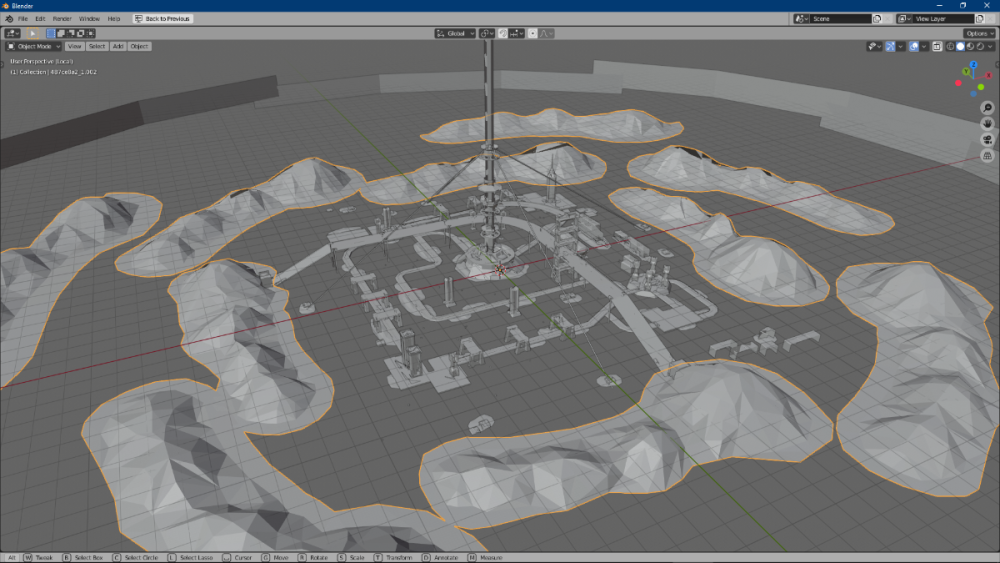Screen dimensions: 1000x563
Task: Expand the Options dropdown
Action: [x=979, y=33]
